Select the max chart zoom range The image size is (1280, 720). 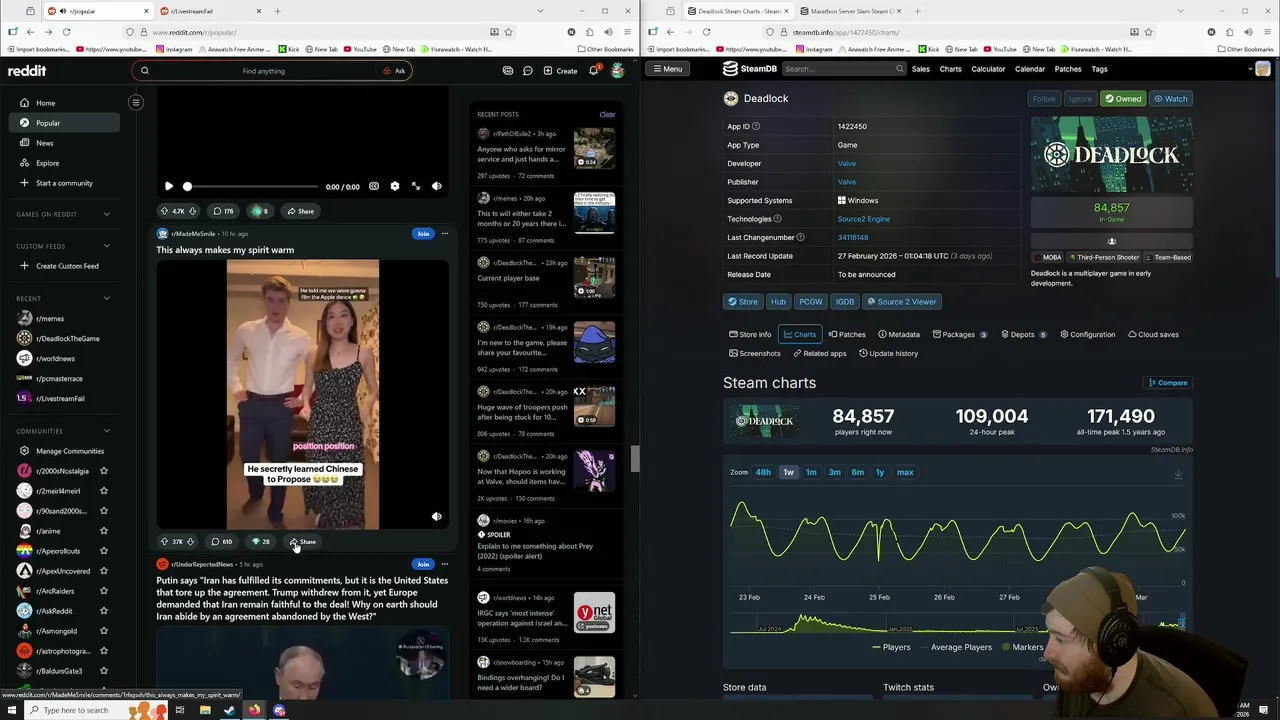(x=905, y=472)
